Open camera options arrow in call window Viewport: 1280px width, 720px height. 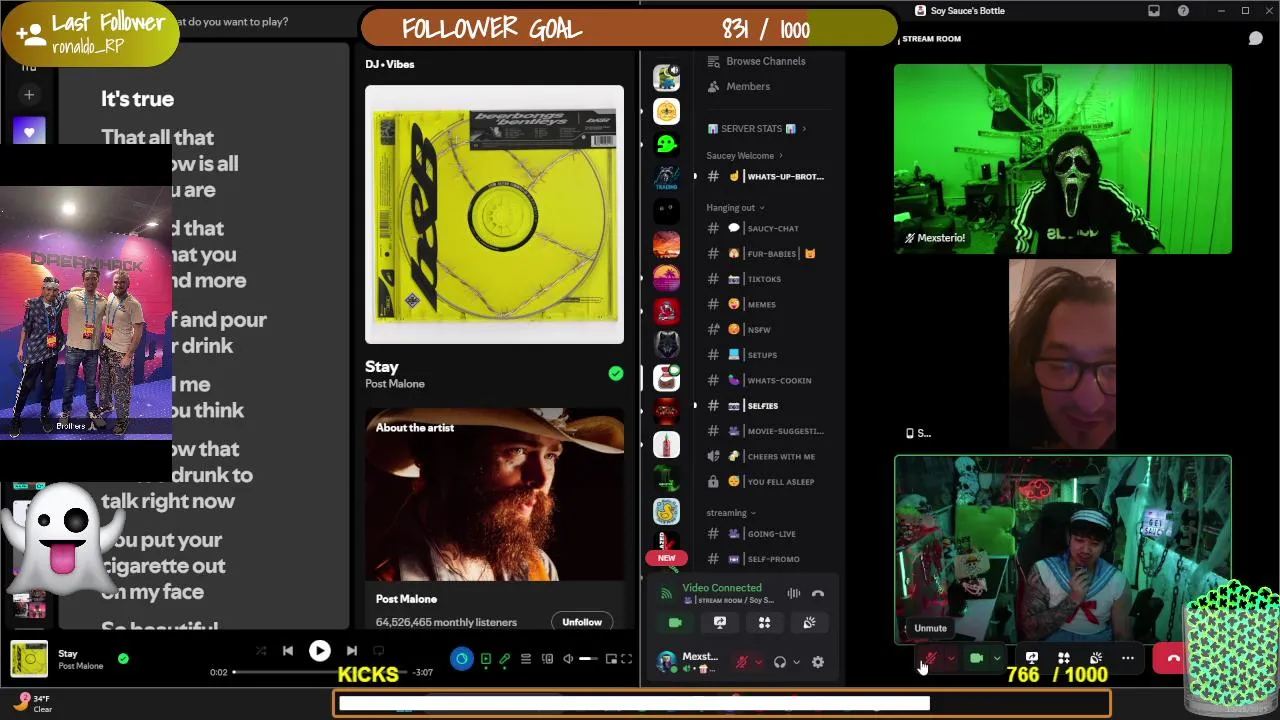996,658
